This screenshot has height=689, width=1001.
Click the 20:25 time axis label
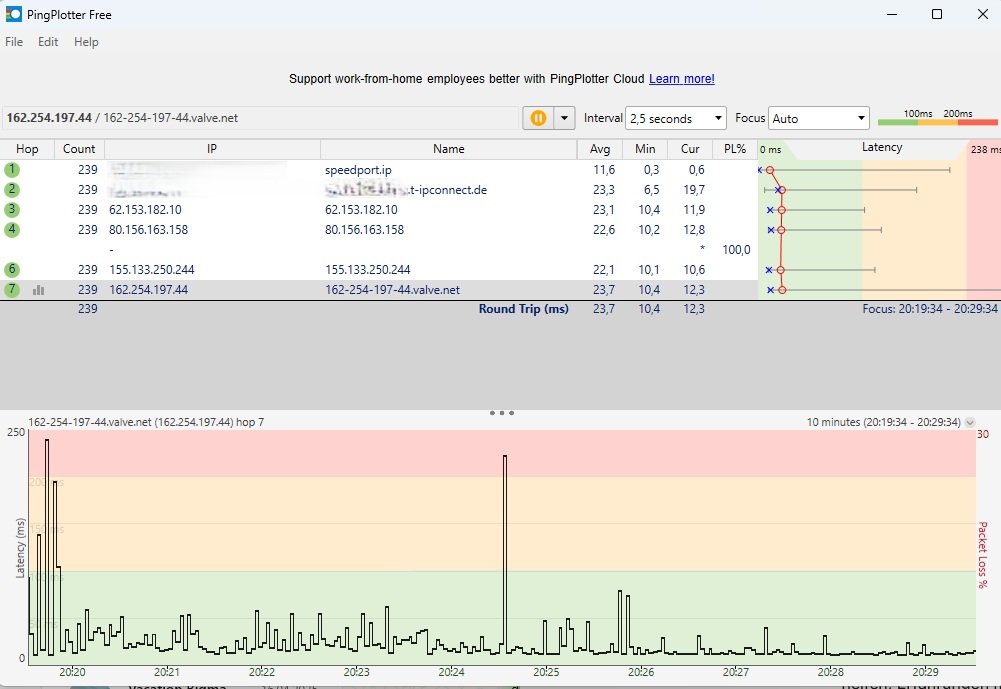click(546, 672)
